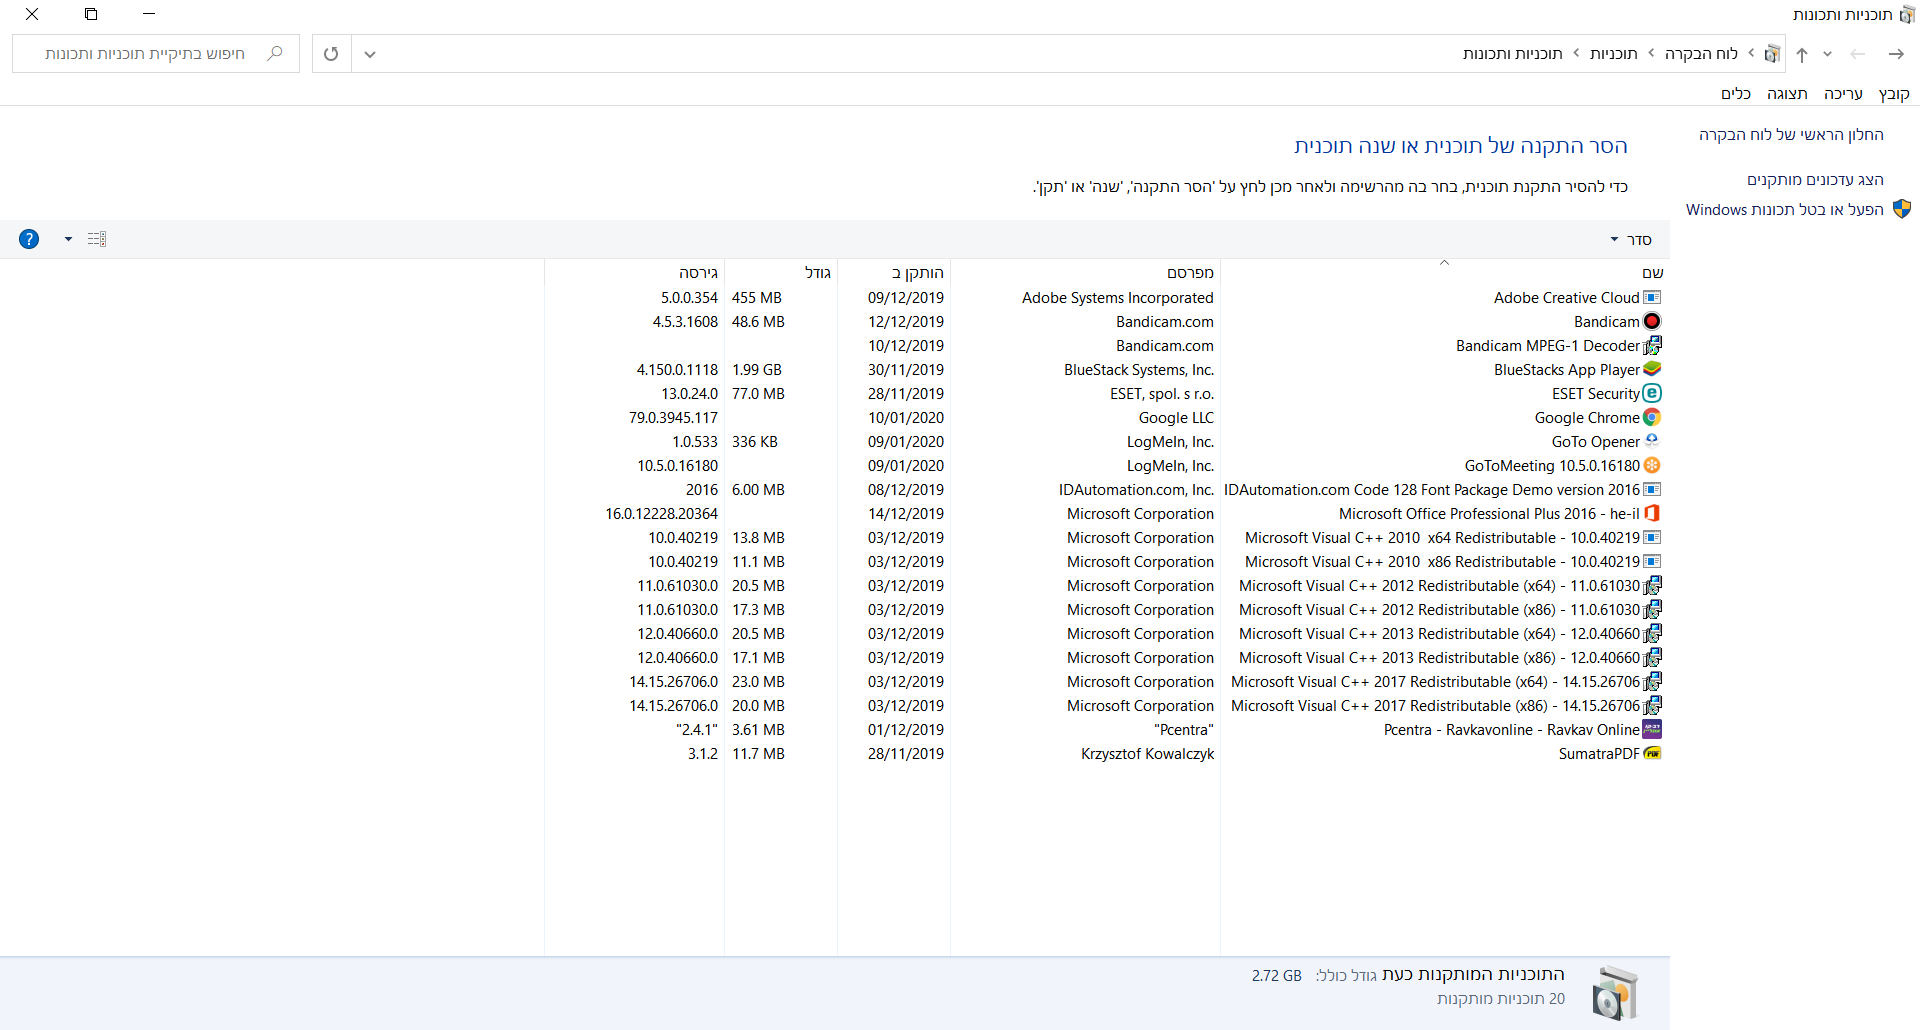Select the GoToMeeting orange icon

(x=1652, y=465)
